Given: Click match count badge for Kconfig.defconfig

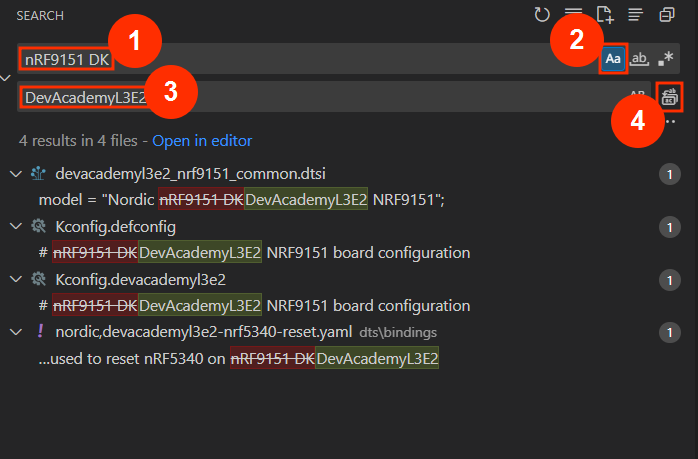Looking at the screenshot, I should [x=670, y=227].
